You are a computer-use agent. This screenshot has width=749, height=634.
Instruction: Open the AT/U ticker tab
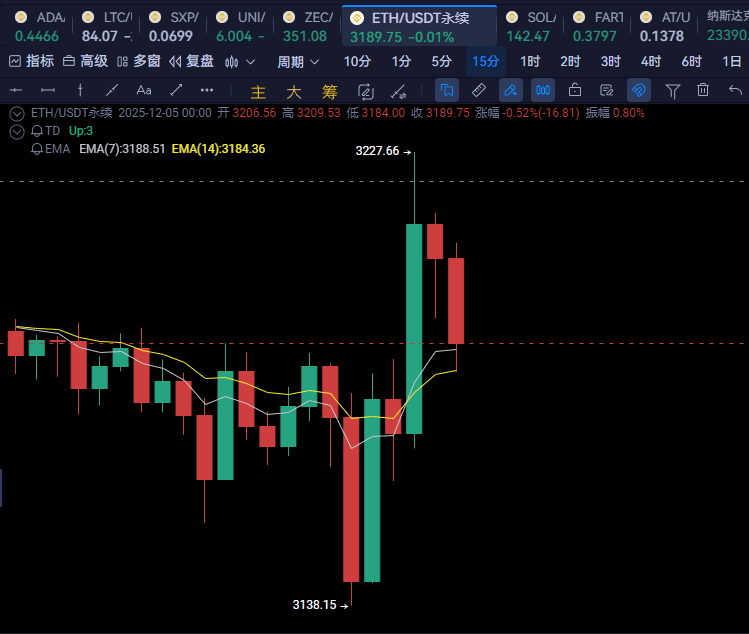pyautogui.click(x=665, y=26)
